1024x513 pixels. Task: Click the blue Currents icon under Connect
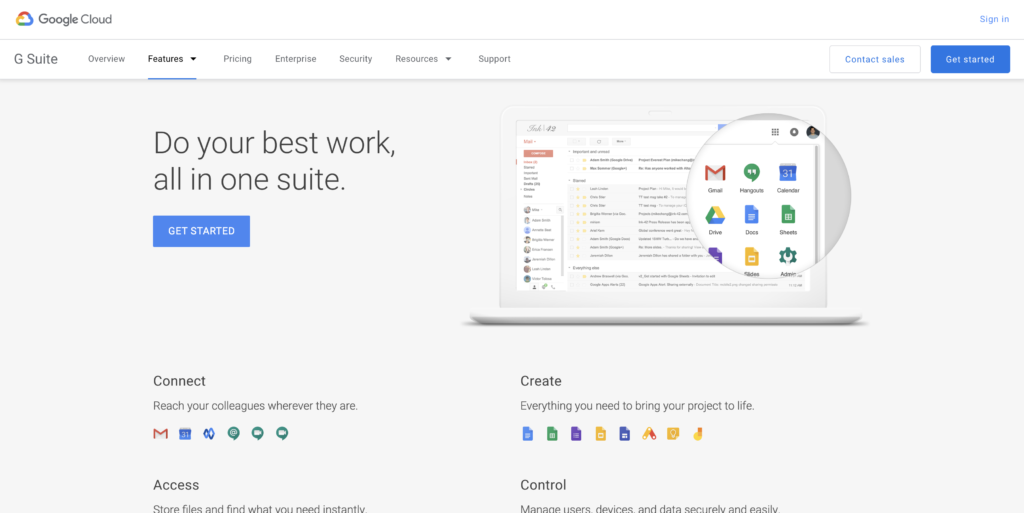(209, 433)
